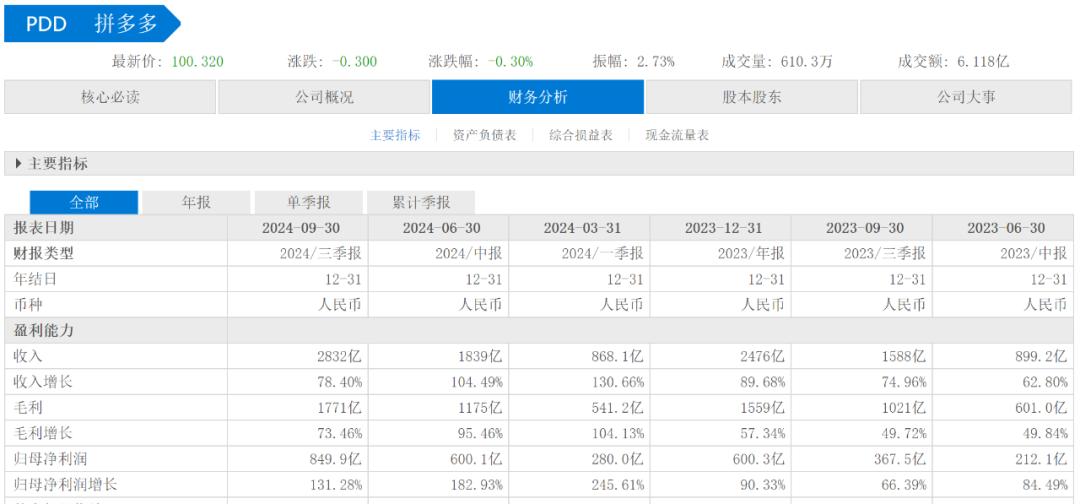View the 综合损益表 link
This screenshot has height=504, width=1080.
(580, 136)
